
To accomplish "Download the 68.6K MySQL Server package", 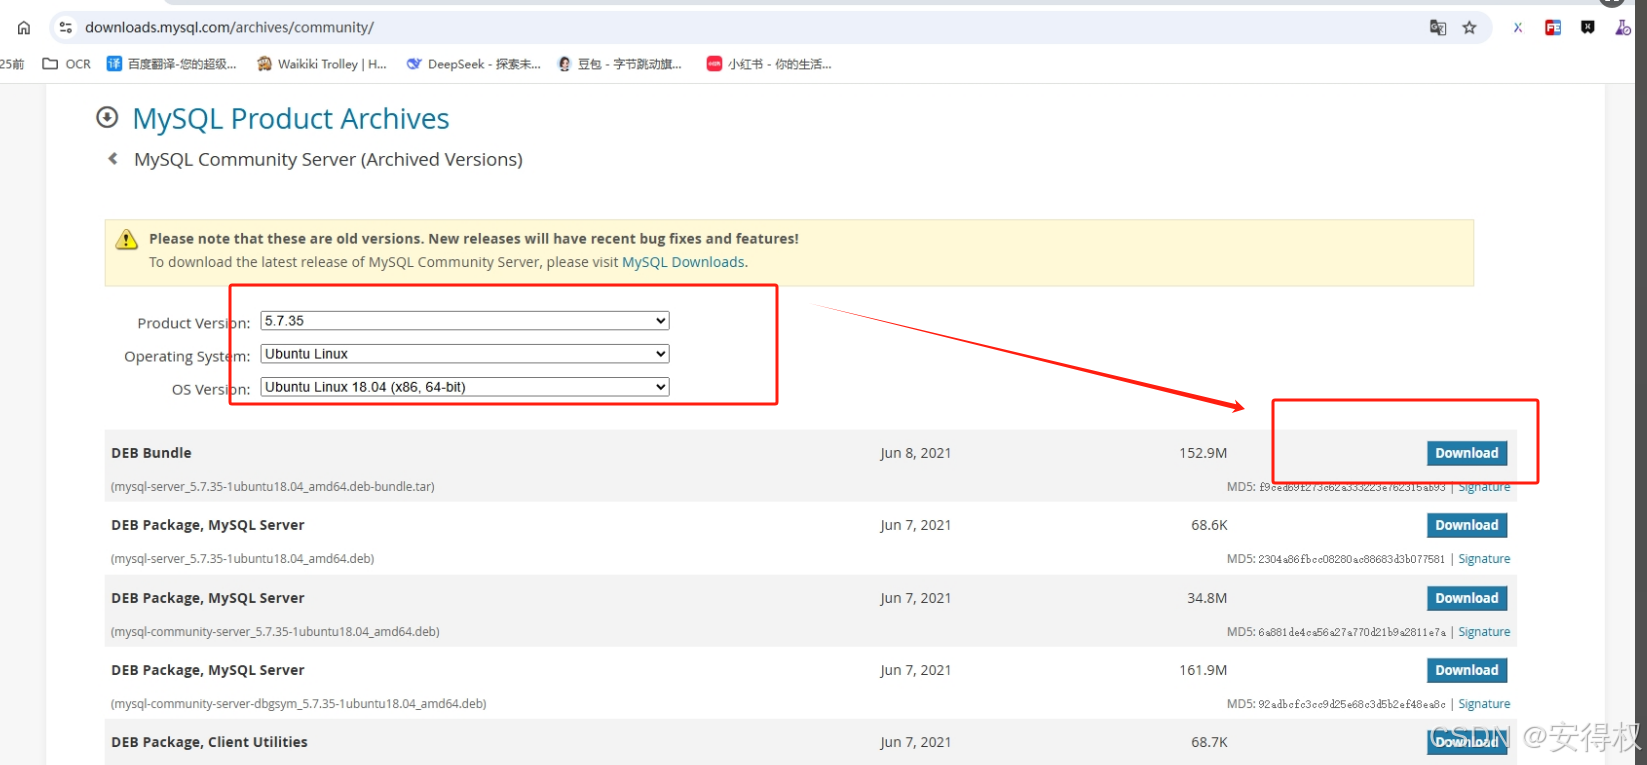I will click(1467, 525).
